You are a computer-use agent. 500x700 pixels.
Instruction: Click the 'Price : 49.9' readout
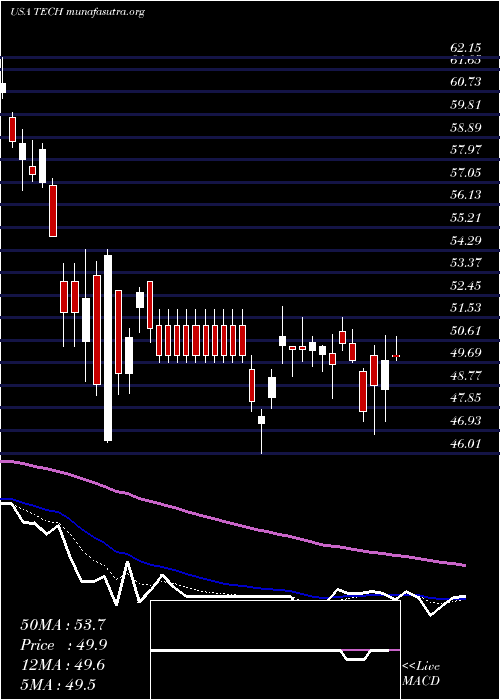click(63, 645)
